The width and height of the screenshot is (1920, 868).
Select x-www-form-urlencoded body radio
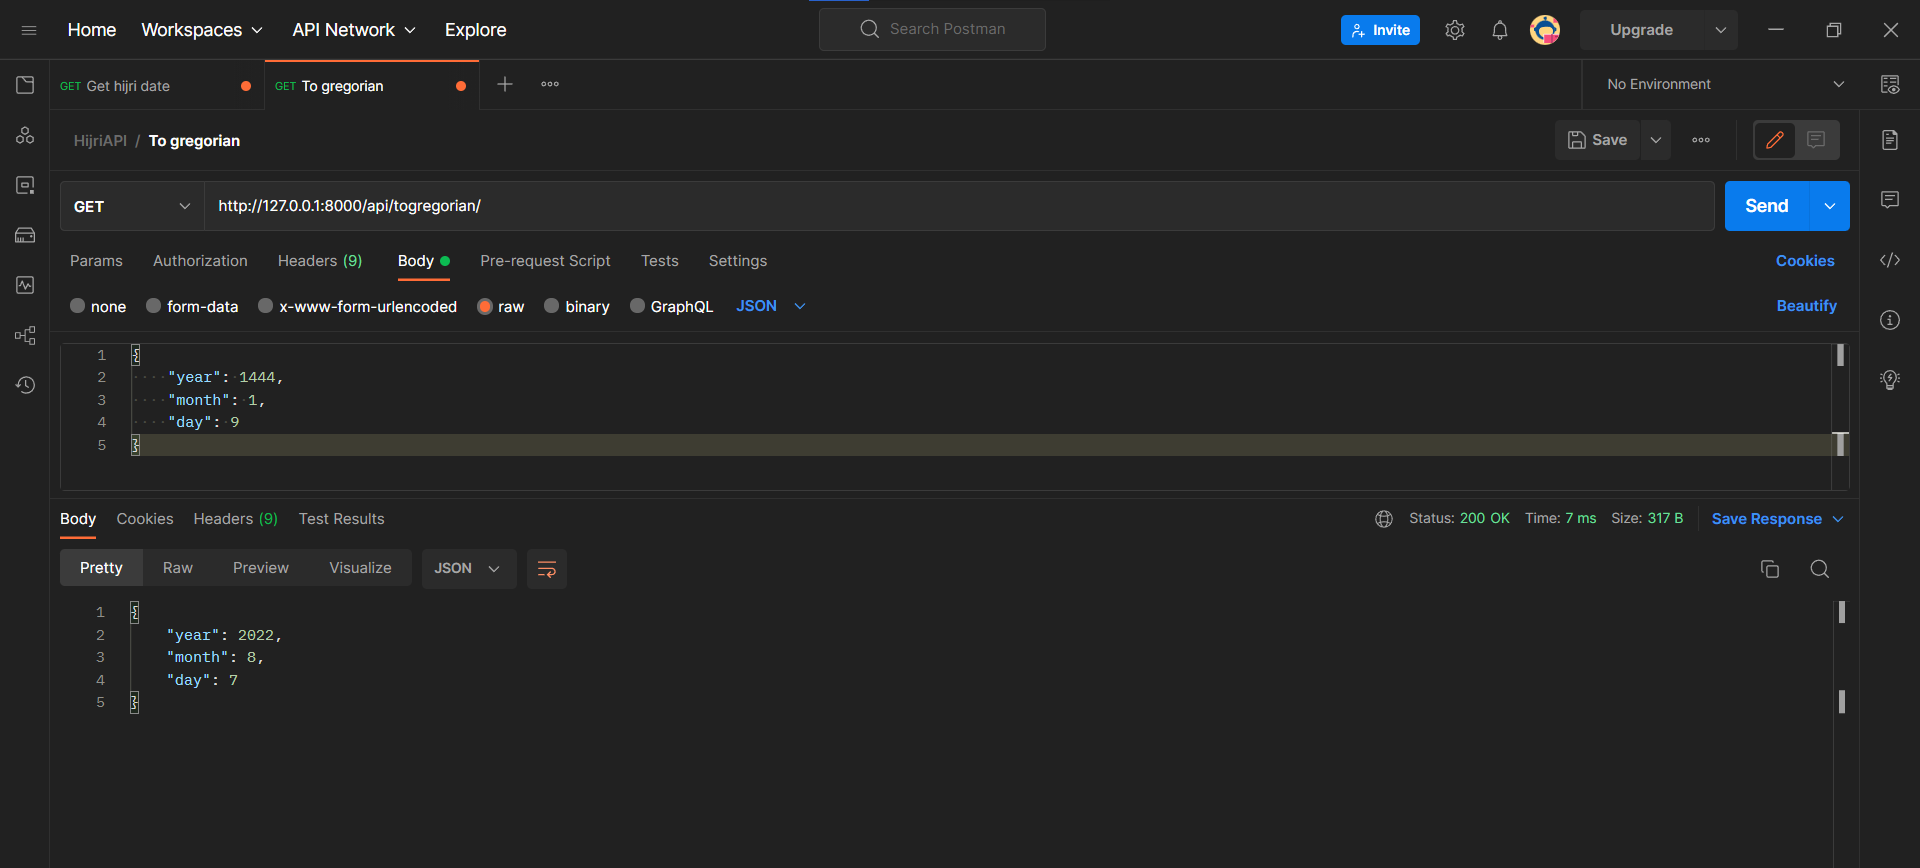tap(265, 306)
